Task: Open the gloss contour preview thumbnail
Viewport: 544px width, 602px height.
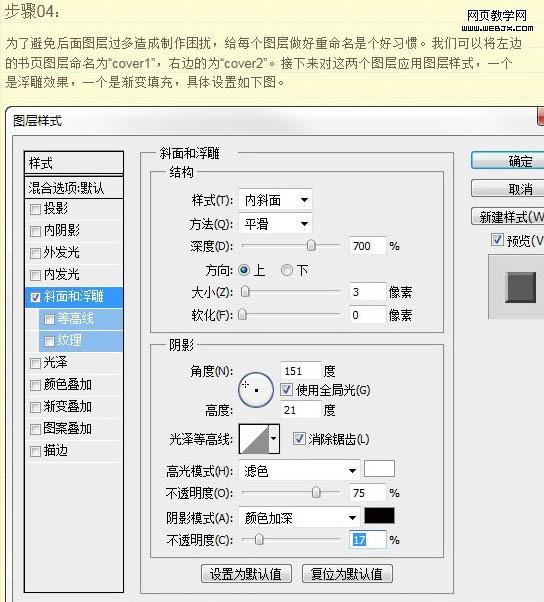Action: [254, 439]
